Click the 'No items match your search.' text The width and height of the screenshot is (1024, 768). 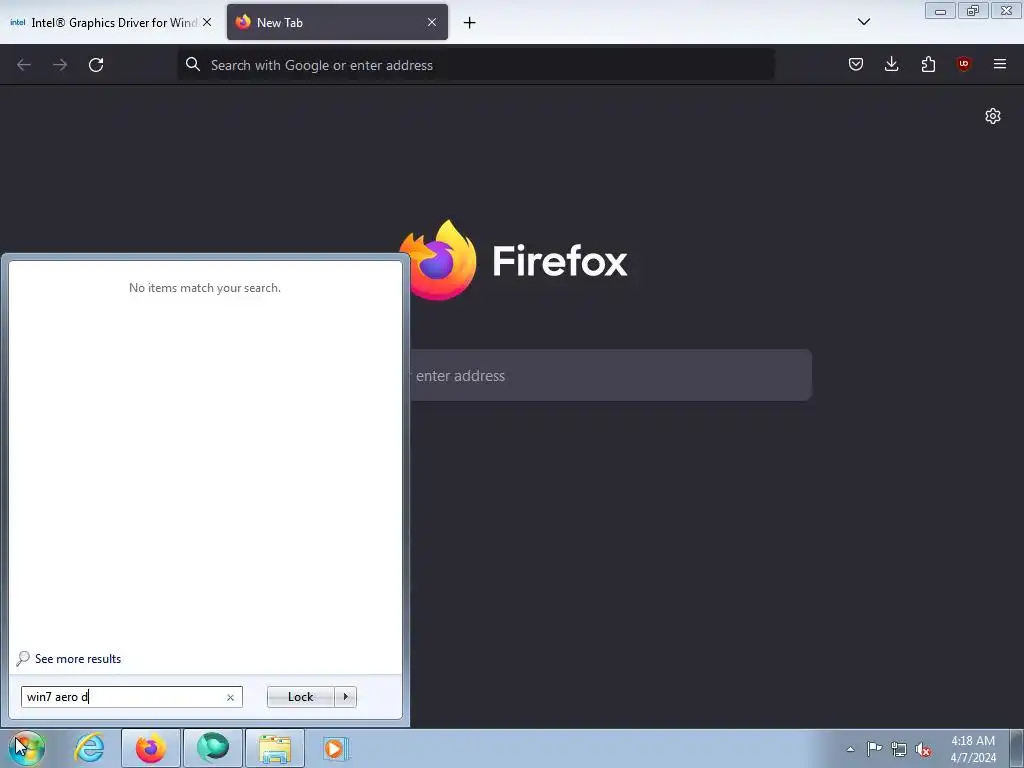[205, 288]
